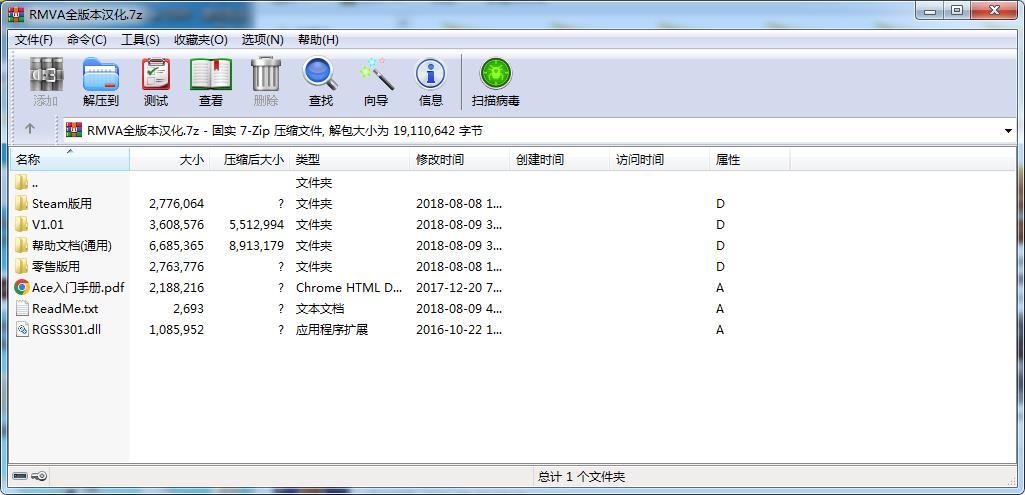Open the address bar dropdown arrow
The width and height of the screenshot is (1025, 495).
click(x=1008, y=131)
